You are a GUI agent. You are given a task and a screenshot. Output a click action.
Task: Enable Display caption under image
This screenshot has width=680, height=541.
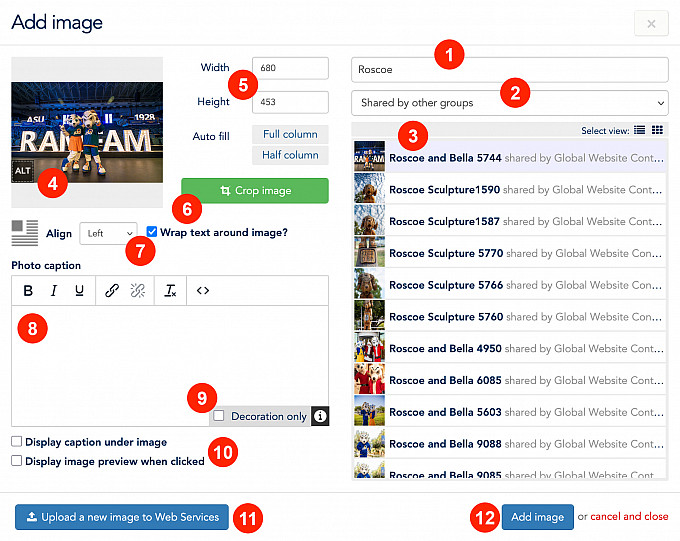point(16,442)
